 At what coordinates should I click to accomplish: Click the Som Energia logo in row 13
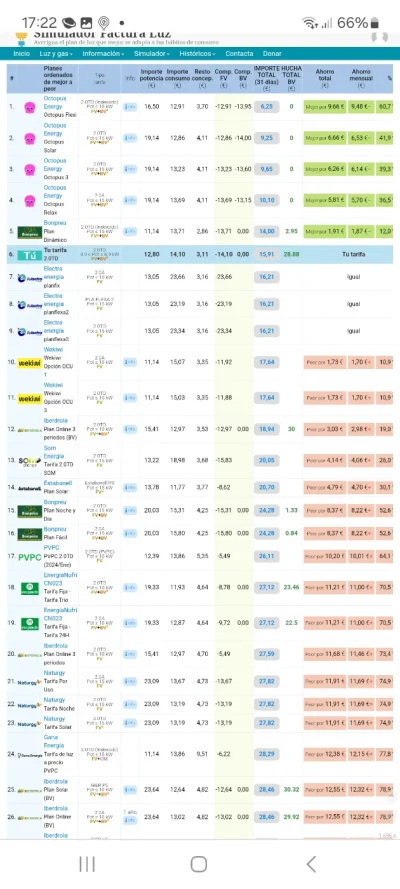click(29, 461)
